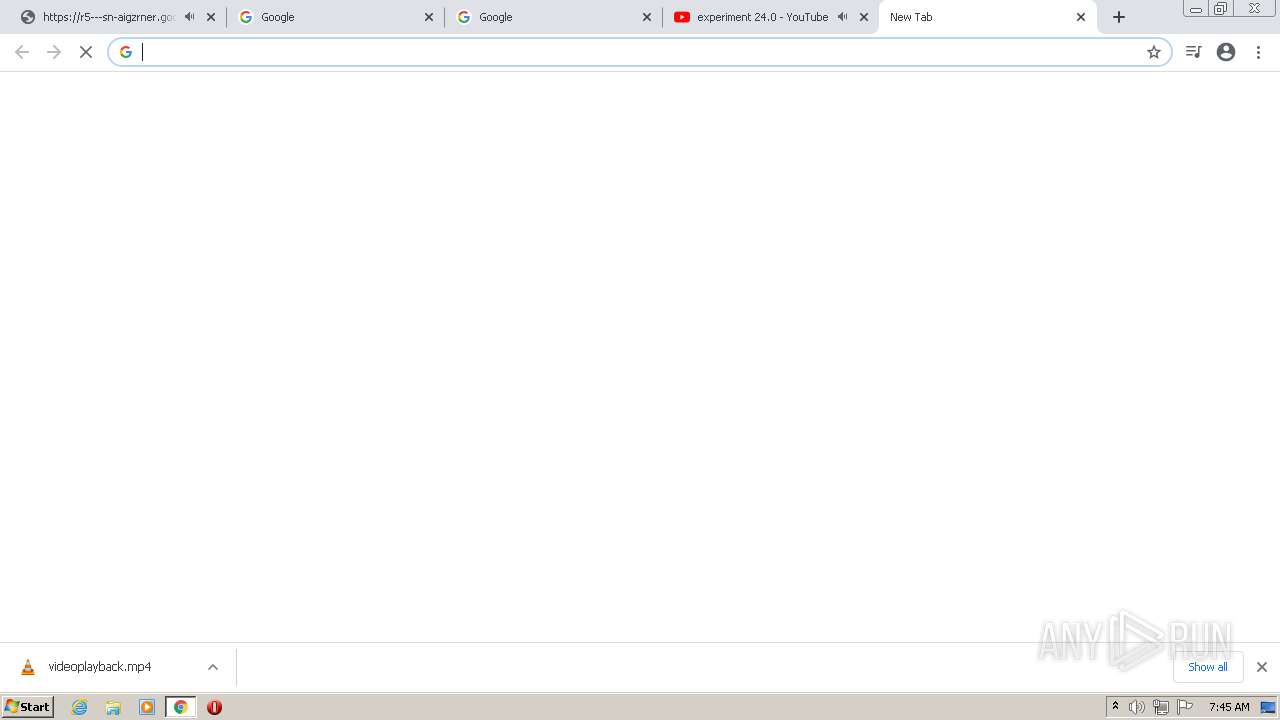1280x720 pixels.
Task: Select Chrome in the taskbar
Action: click(x=181, y=707)
